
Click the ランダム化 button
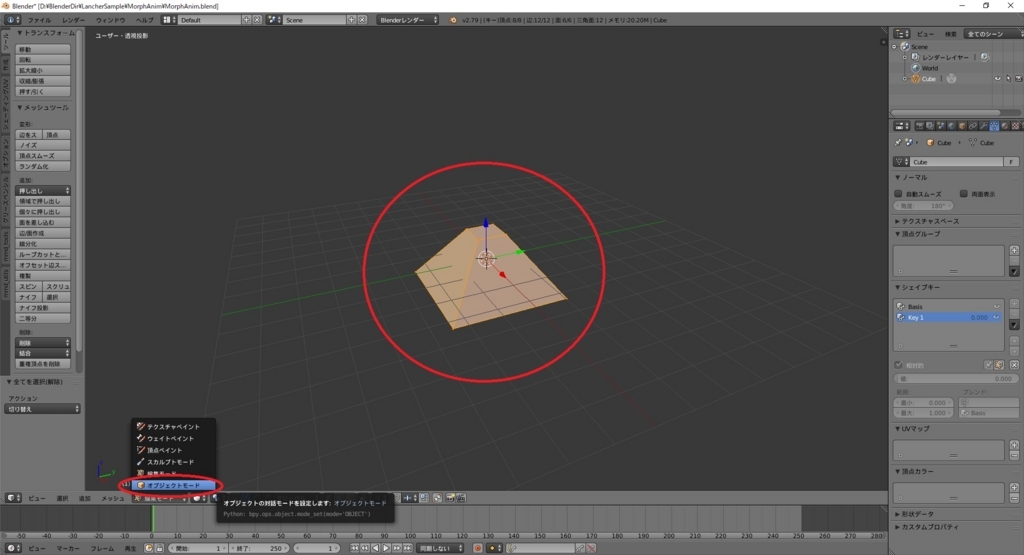coord(42,166)
